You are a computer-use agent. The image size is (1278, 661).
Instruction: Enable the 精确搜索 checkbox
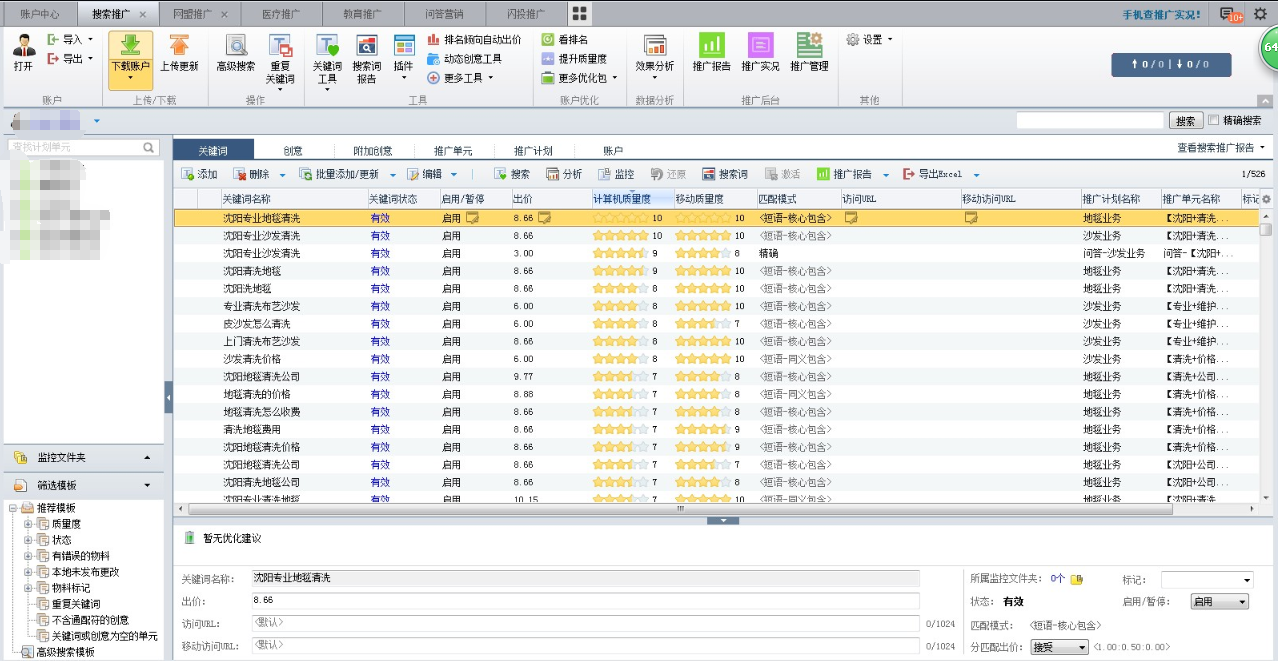(x=1214, y=120)
